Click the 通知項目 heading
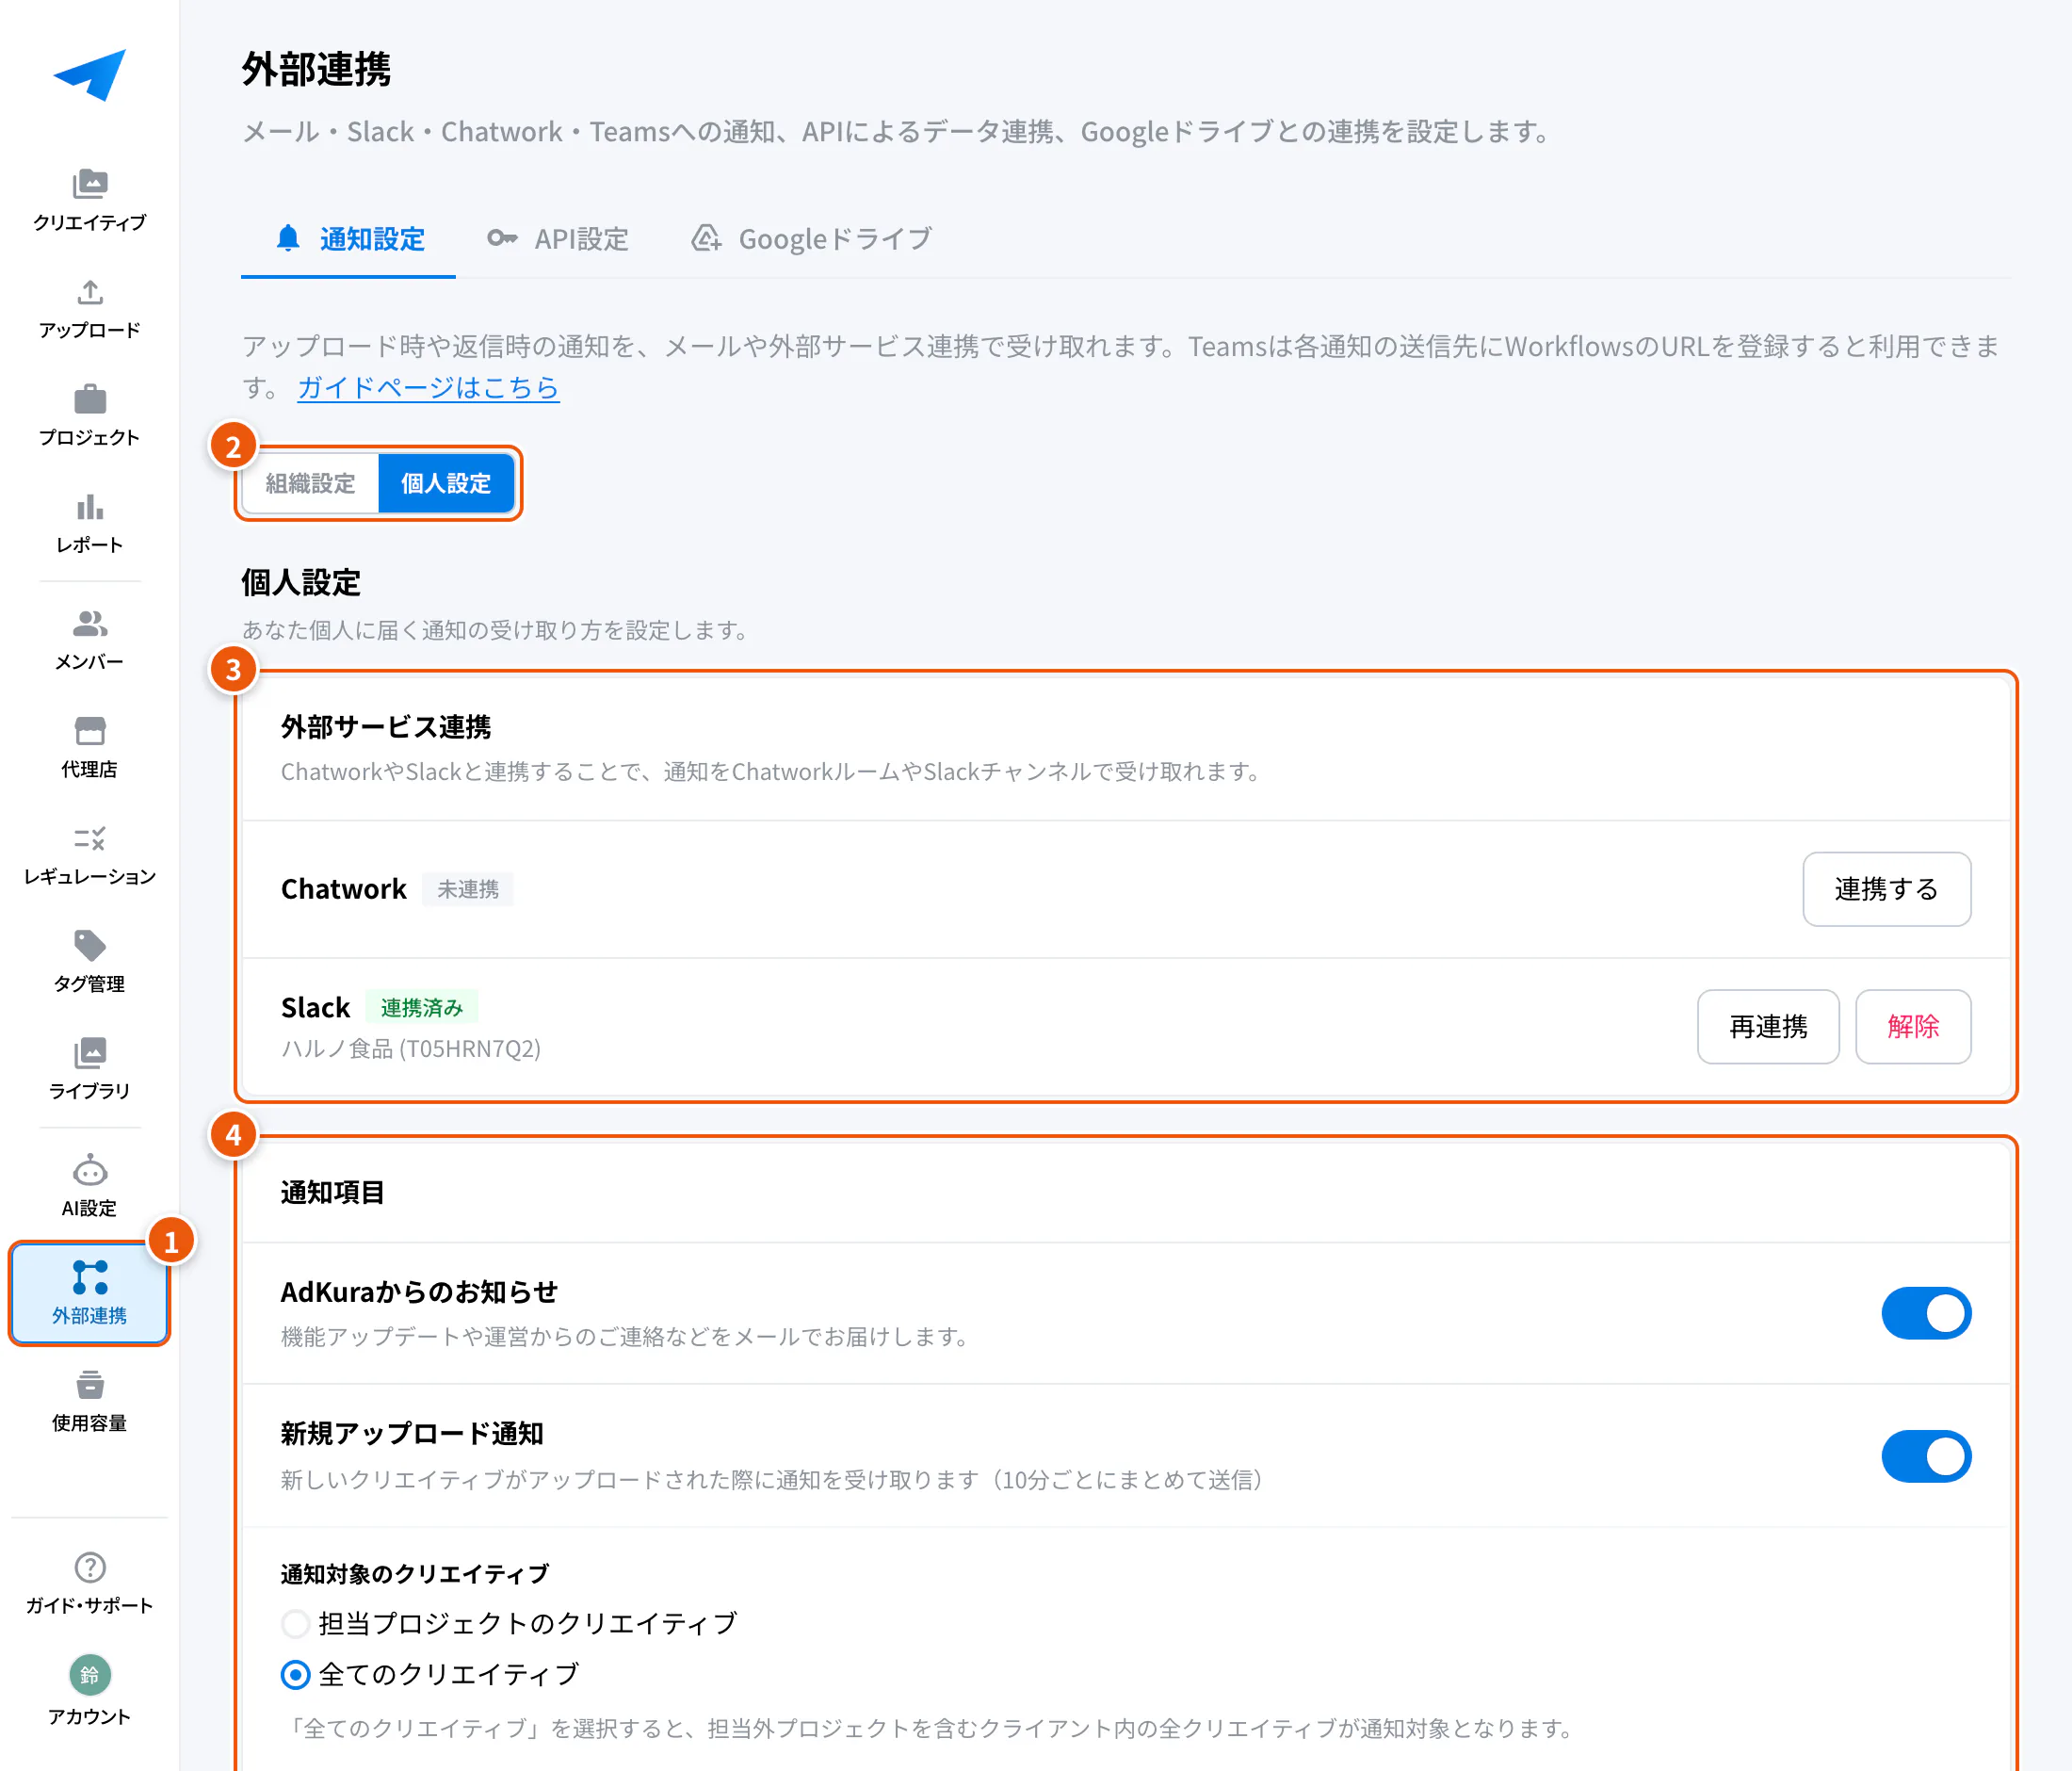2072x1771 pixels. pos(333,1192)
